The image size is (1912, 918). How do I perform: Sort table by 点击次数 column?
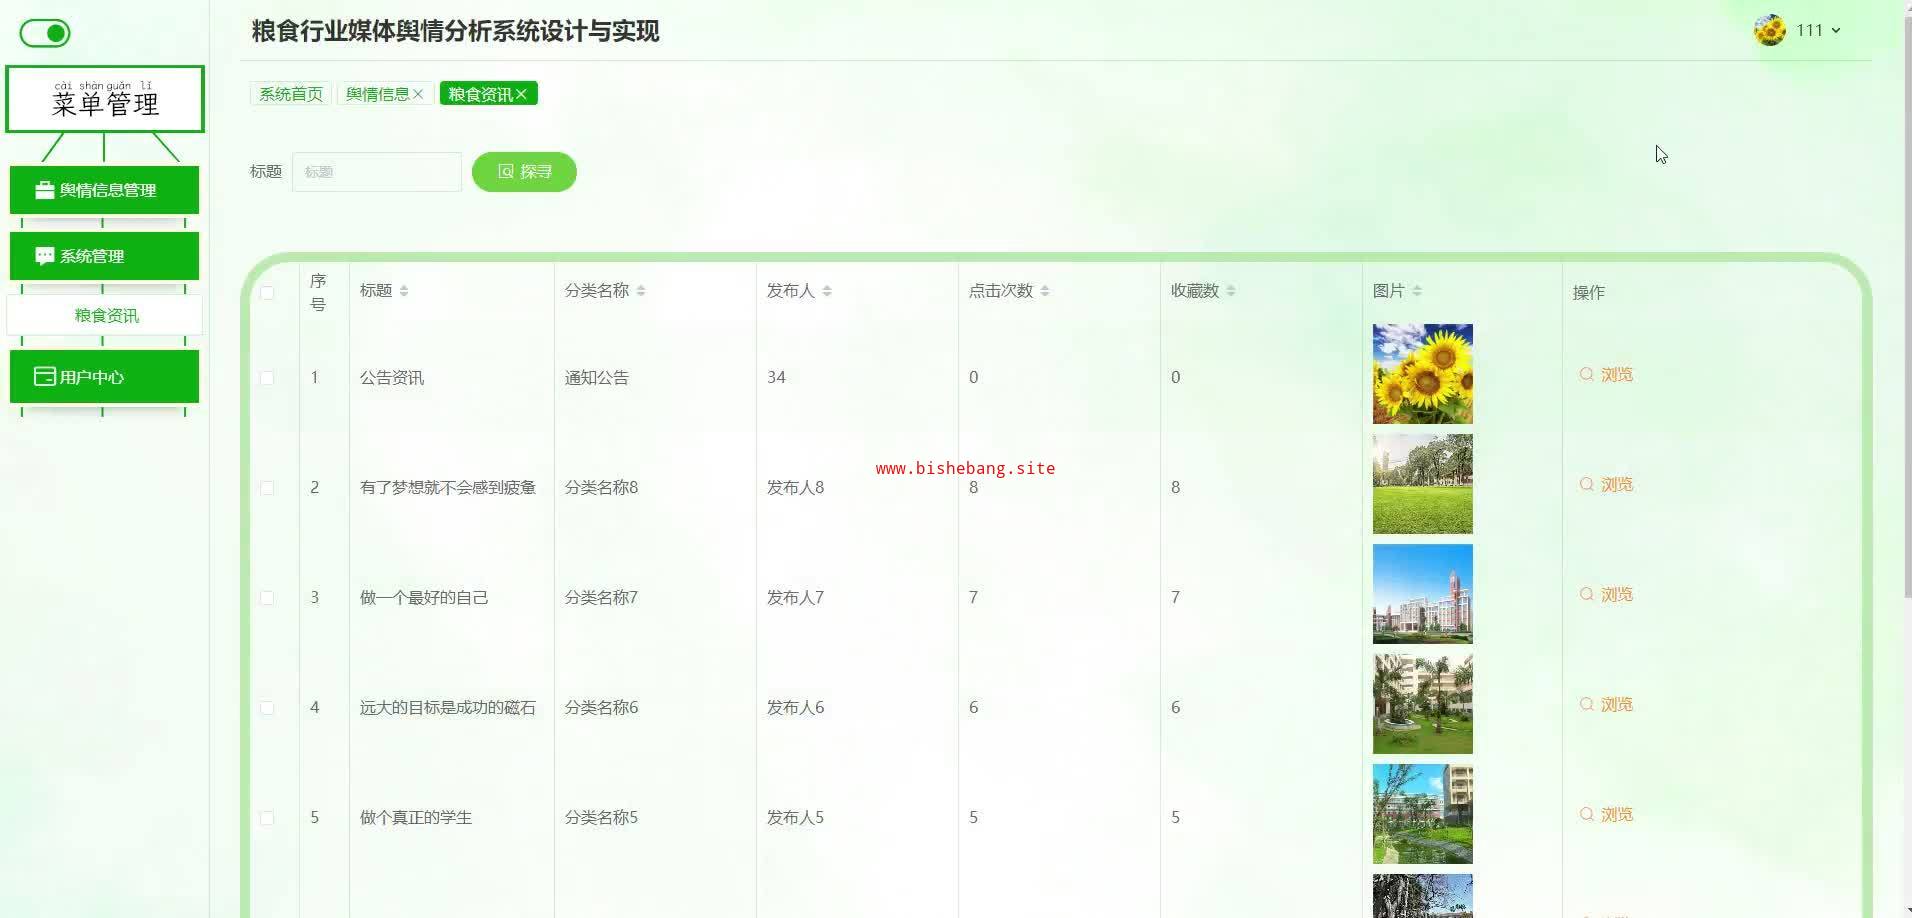1045,291
